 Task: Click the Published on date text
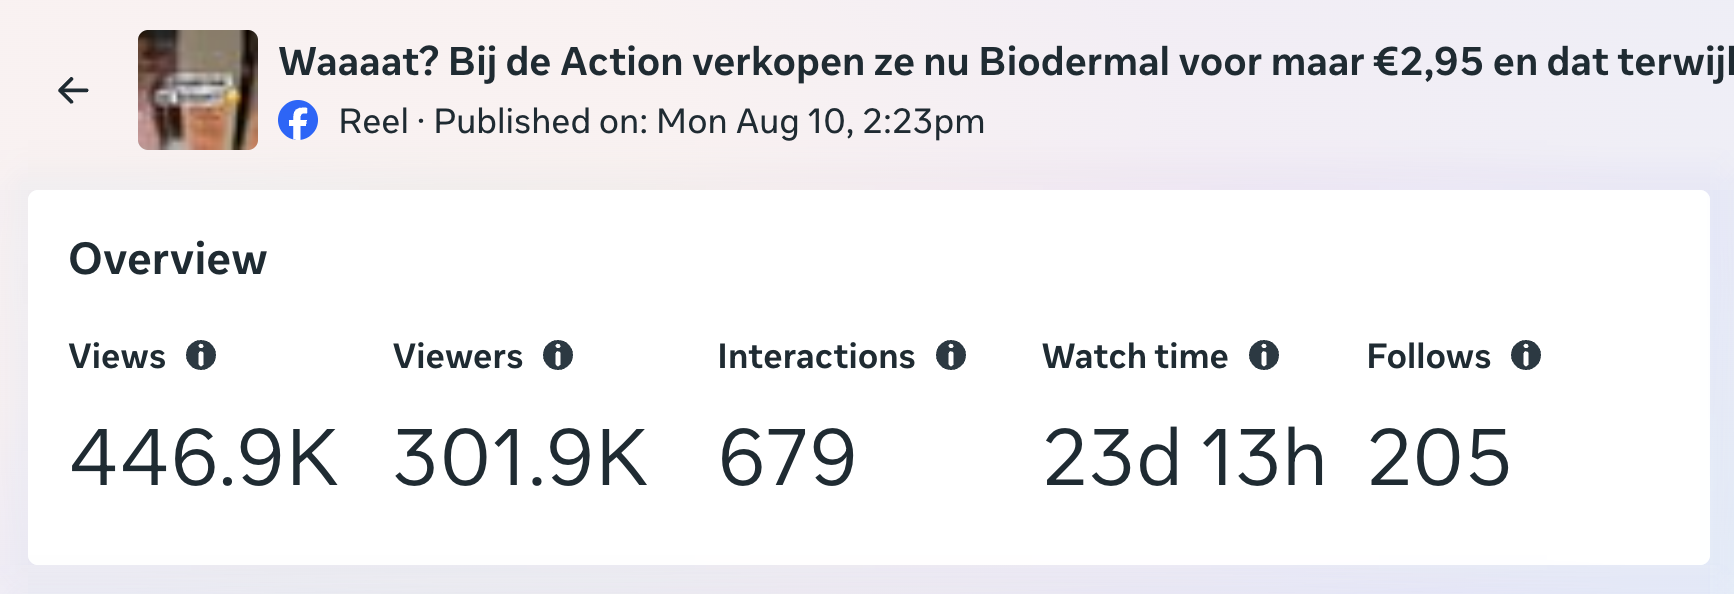click(x=710, y=122)
